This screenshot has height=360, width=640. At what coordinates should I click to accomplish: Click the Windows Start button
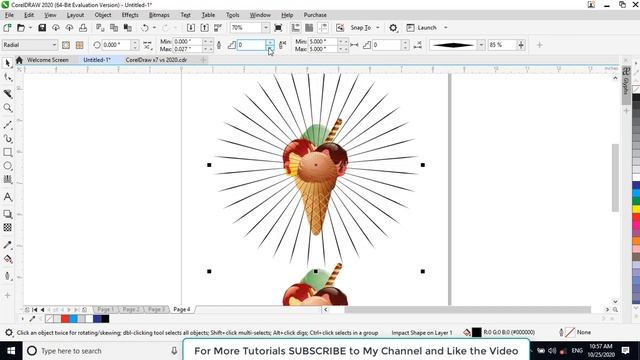click(x=11, y=351)
